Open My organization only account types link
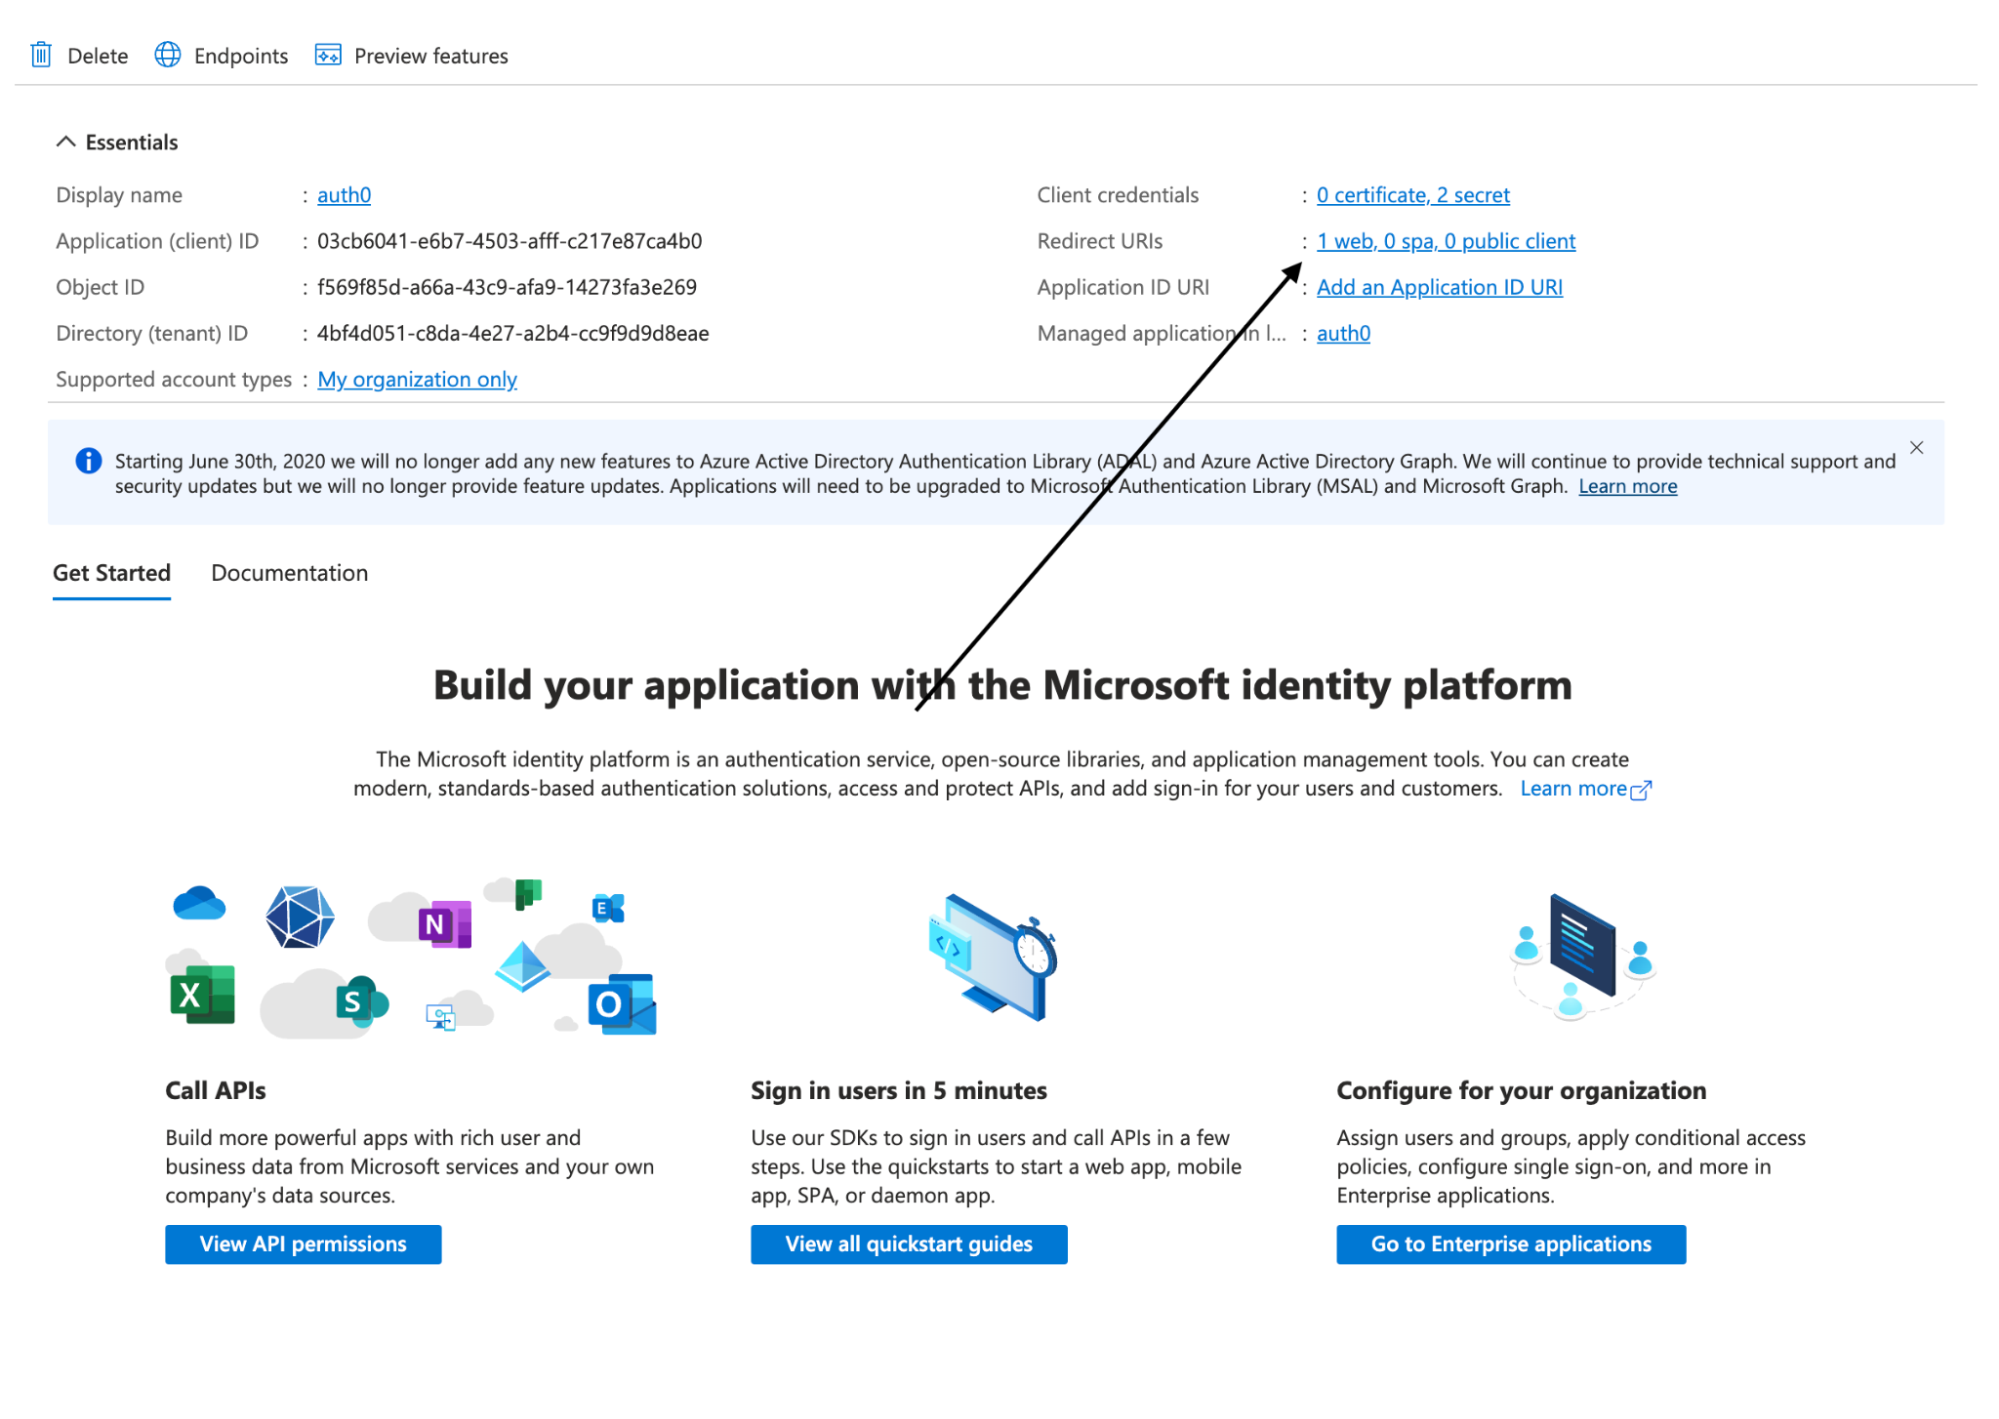 click(x=417, y=380)
